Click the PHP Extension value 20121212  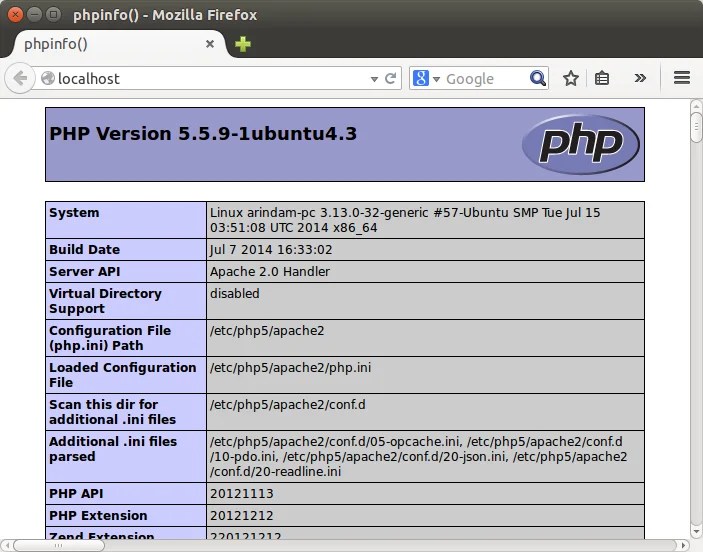pos(242,516)
